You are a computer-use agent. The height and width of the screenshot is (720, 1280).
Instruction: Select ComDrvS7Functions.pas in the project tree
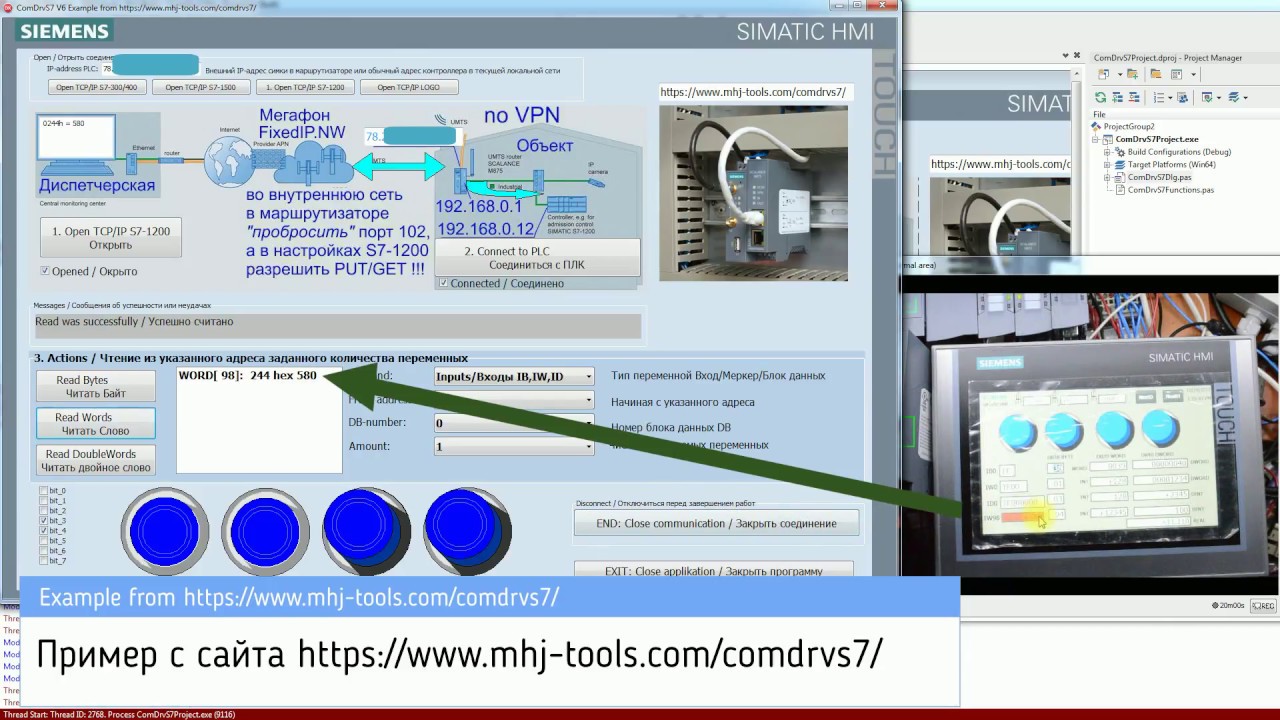1170,190
